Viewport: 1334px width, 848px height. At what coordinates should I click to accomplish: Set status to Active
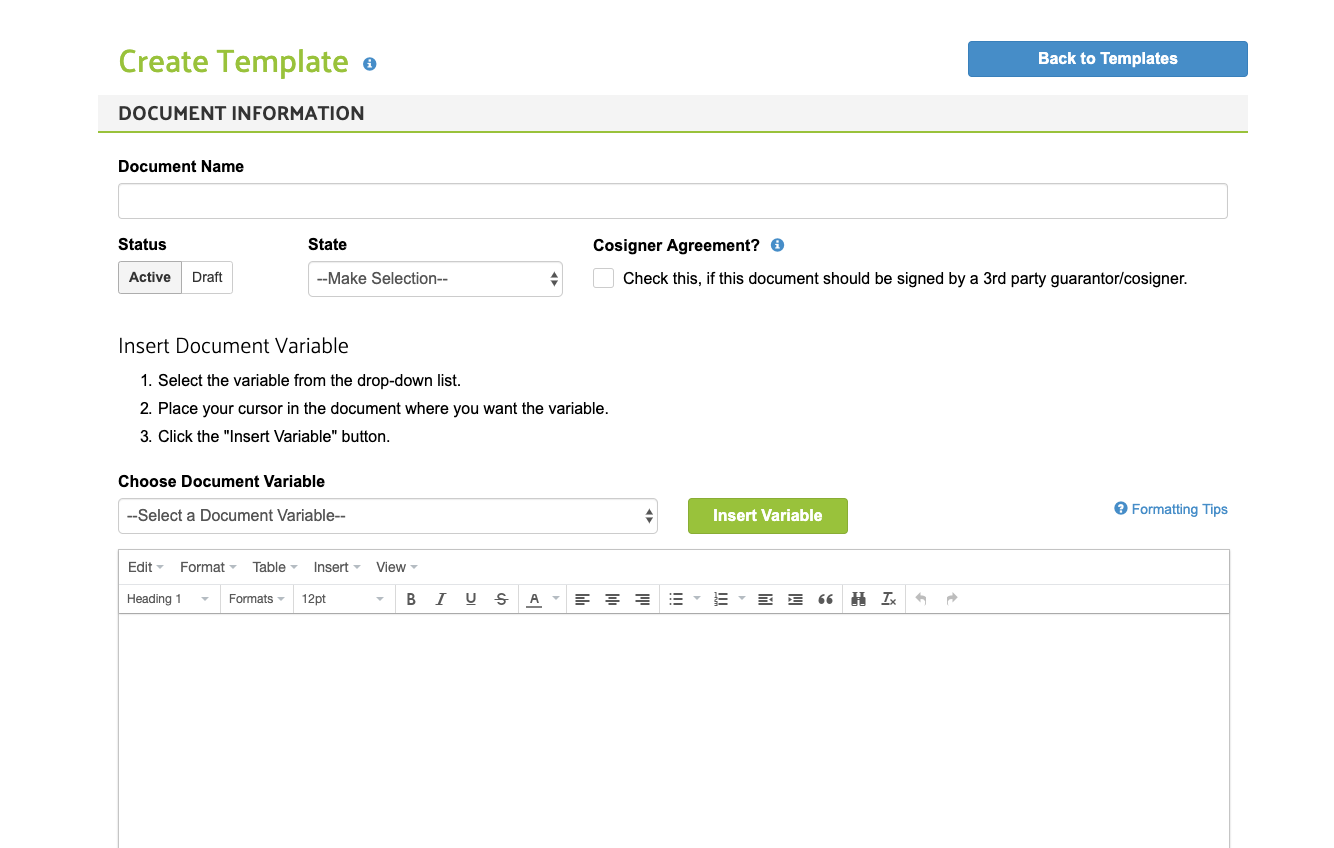[x=150, y=277]
